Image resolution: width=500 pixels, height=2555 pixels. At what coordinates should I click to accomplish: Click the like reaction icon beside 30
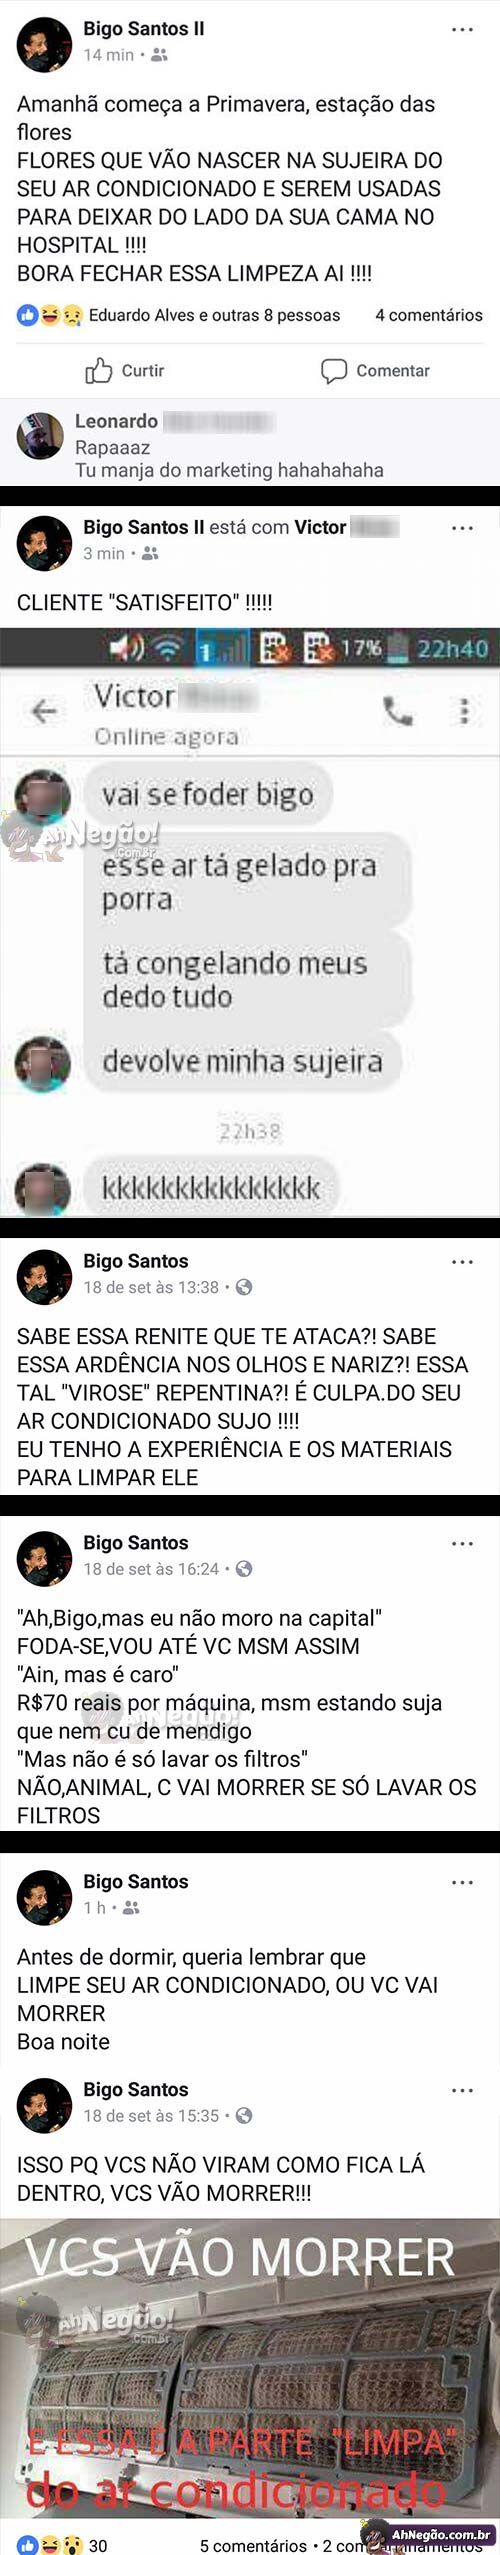(27, 2545)
